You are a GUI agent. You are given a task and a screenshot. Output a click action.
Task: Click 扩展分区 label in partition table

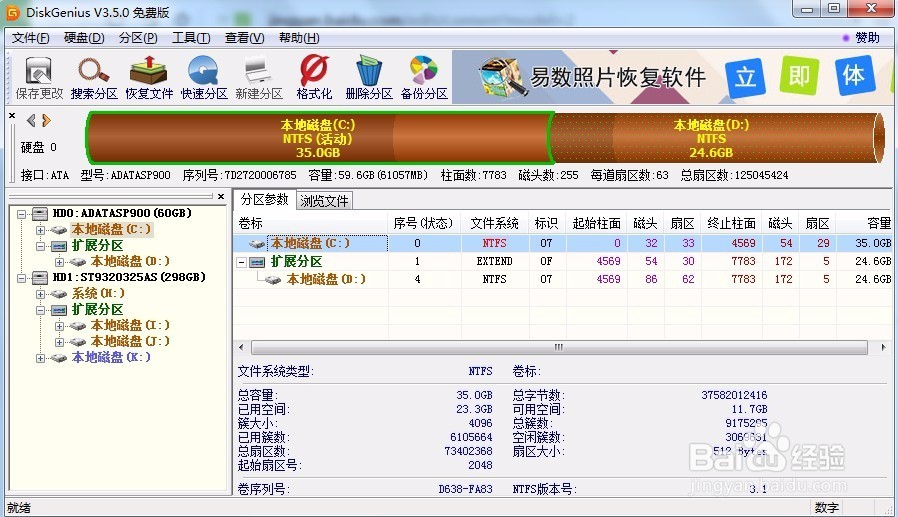(x=296, y=262)
